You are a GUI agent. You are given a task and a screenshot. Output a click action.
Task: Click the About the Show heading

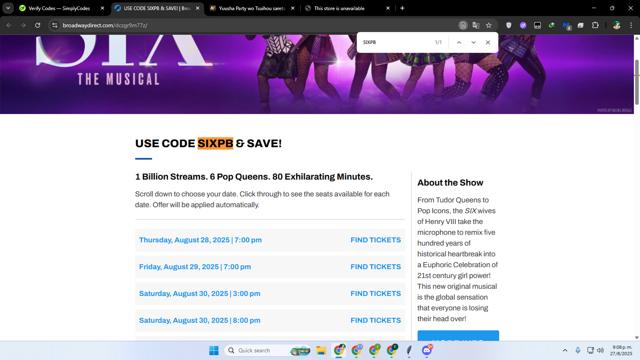[x=450, y=183]
